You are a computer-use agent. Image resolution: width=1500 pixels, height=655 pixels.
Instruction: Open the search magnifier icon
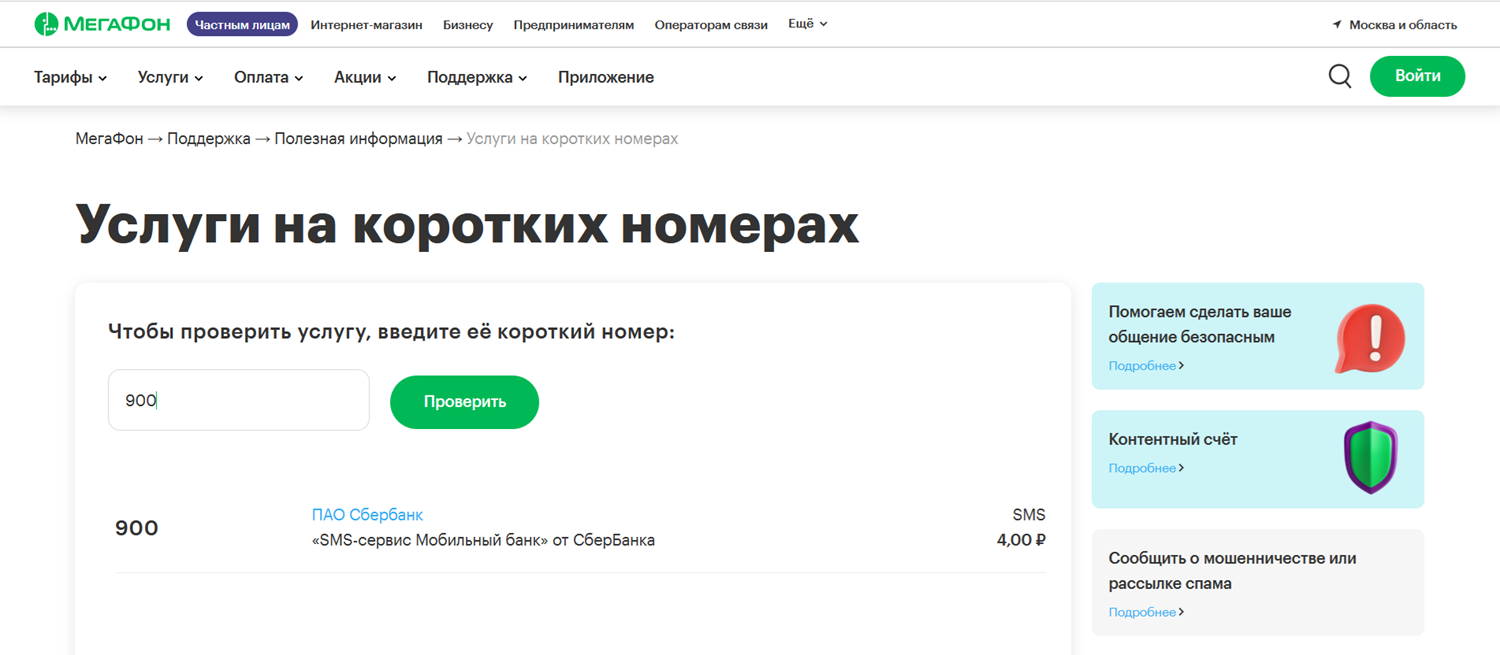pyautogui.click(x=1340, y=76)
